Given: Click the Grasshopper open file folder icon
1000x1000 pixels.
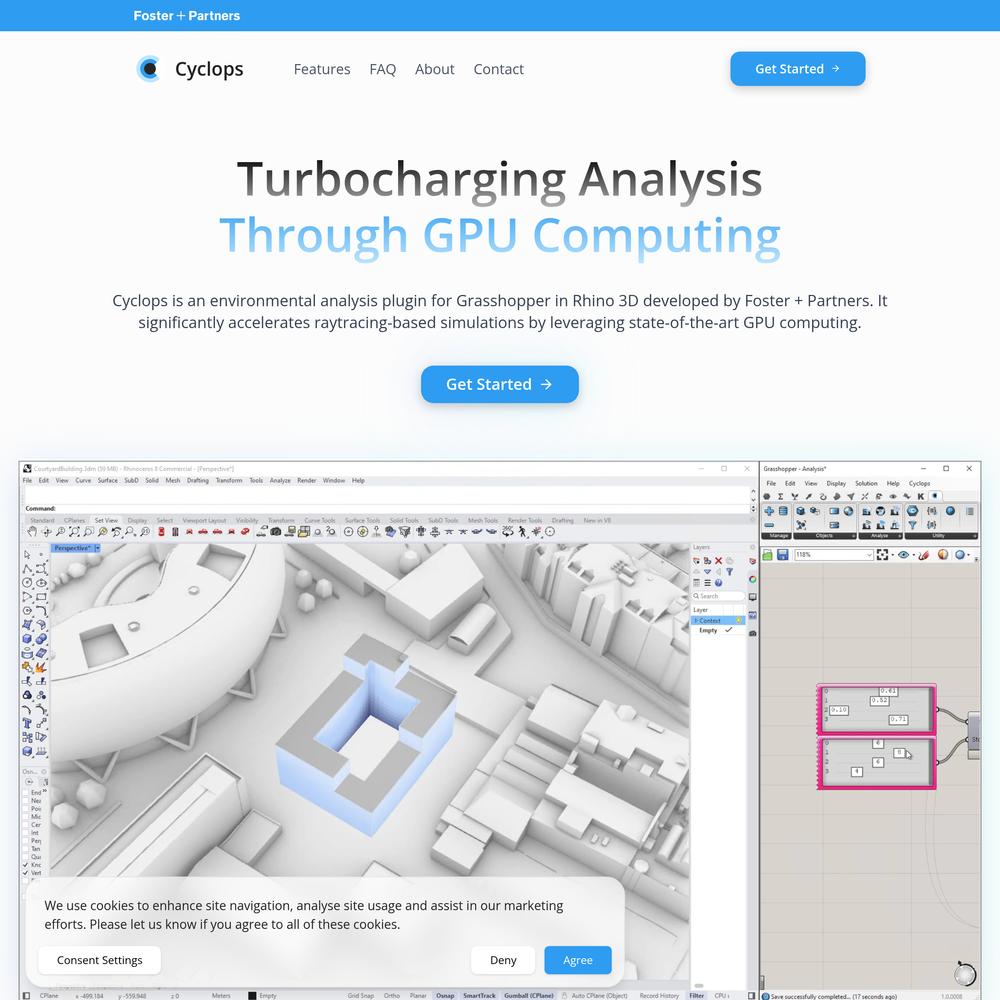Looking at the screenshot, I should 768,555.
